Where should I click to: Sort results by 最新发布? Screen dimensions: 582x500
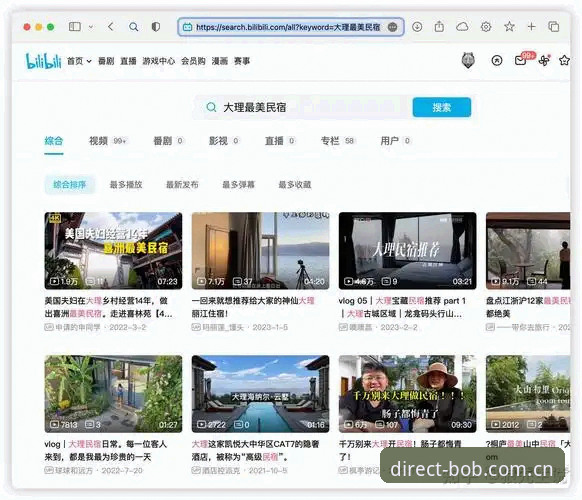pos(182,184)
